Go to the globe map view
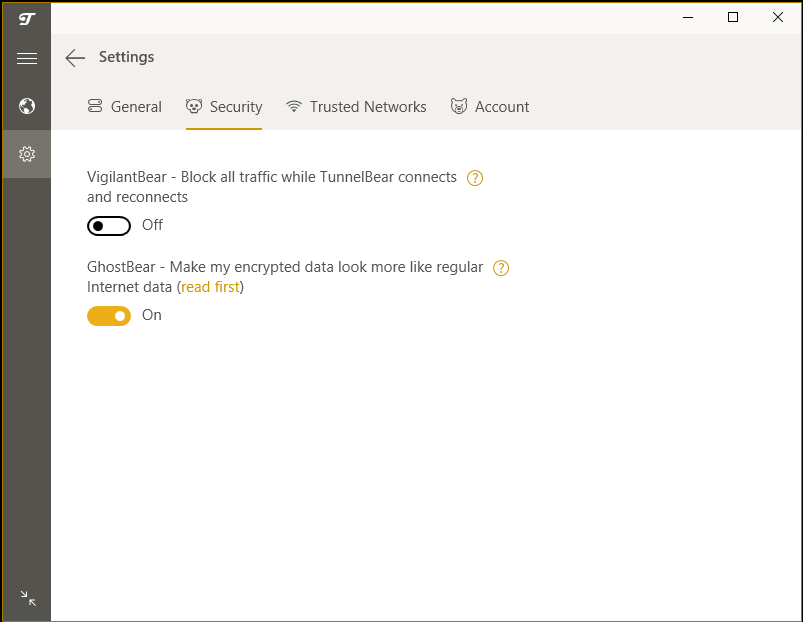The height and width of the screenshot is (622, 803). [27, 106]
